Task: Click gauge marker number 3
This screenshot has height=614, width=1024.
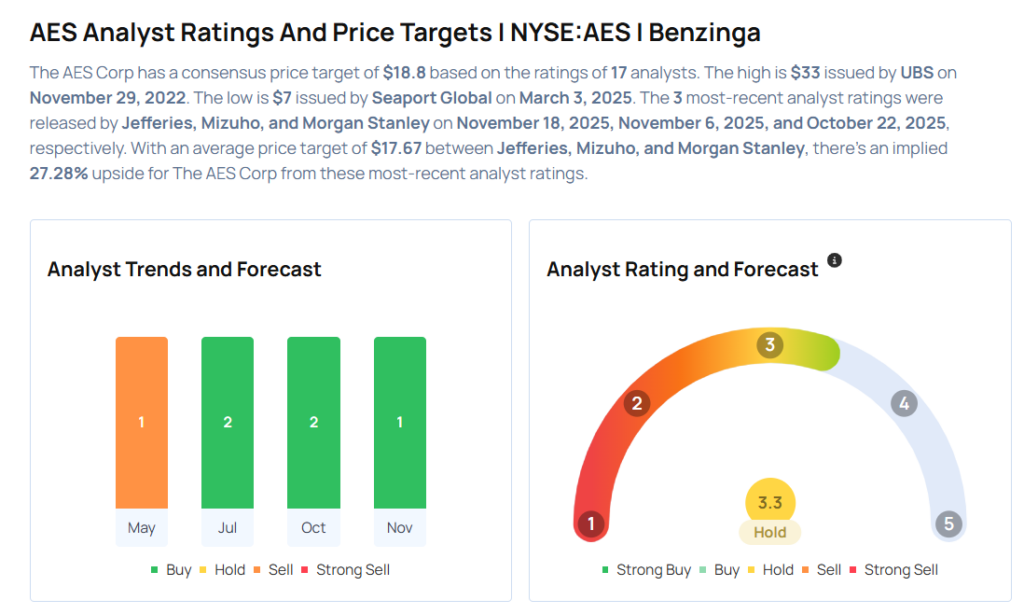Action: point(769,345)
